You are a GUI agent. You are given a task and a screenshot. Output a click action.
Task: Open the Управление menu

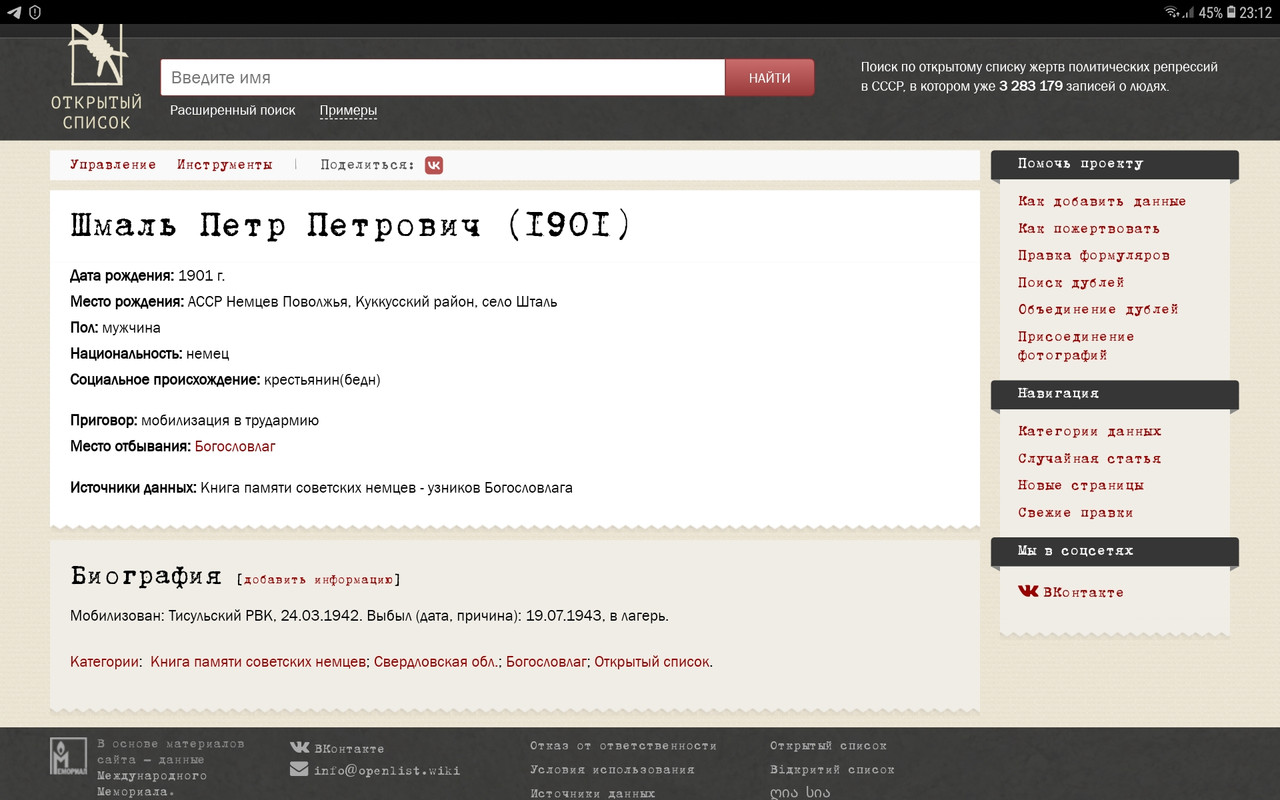click(x=113, y=165)
